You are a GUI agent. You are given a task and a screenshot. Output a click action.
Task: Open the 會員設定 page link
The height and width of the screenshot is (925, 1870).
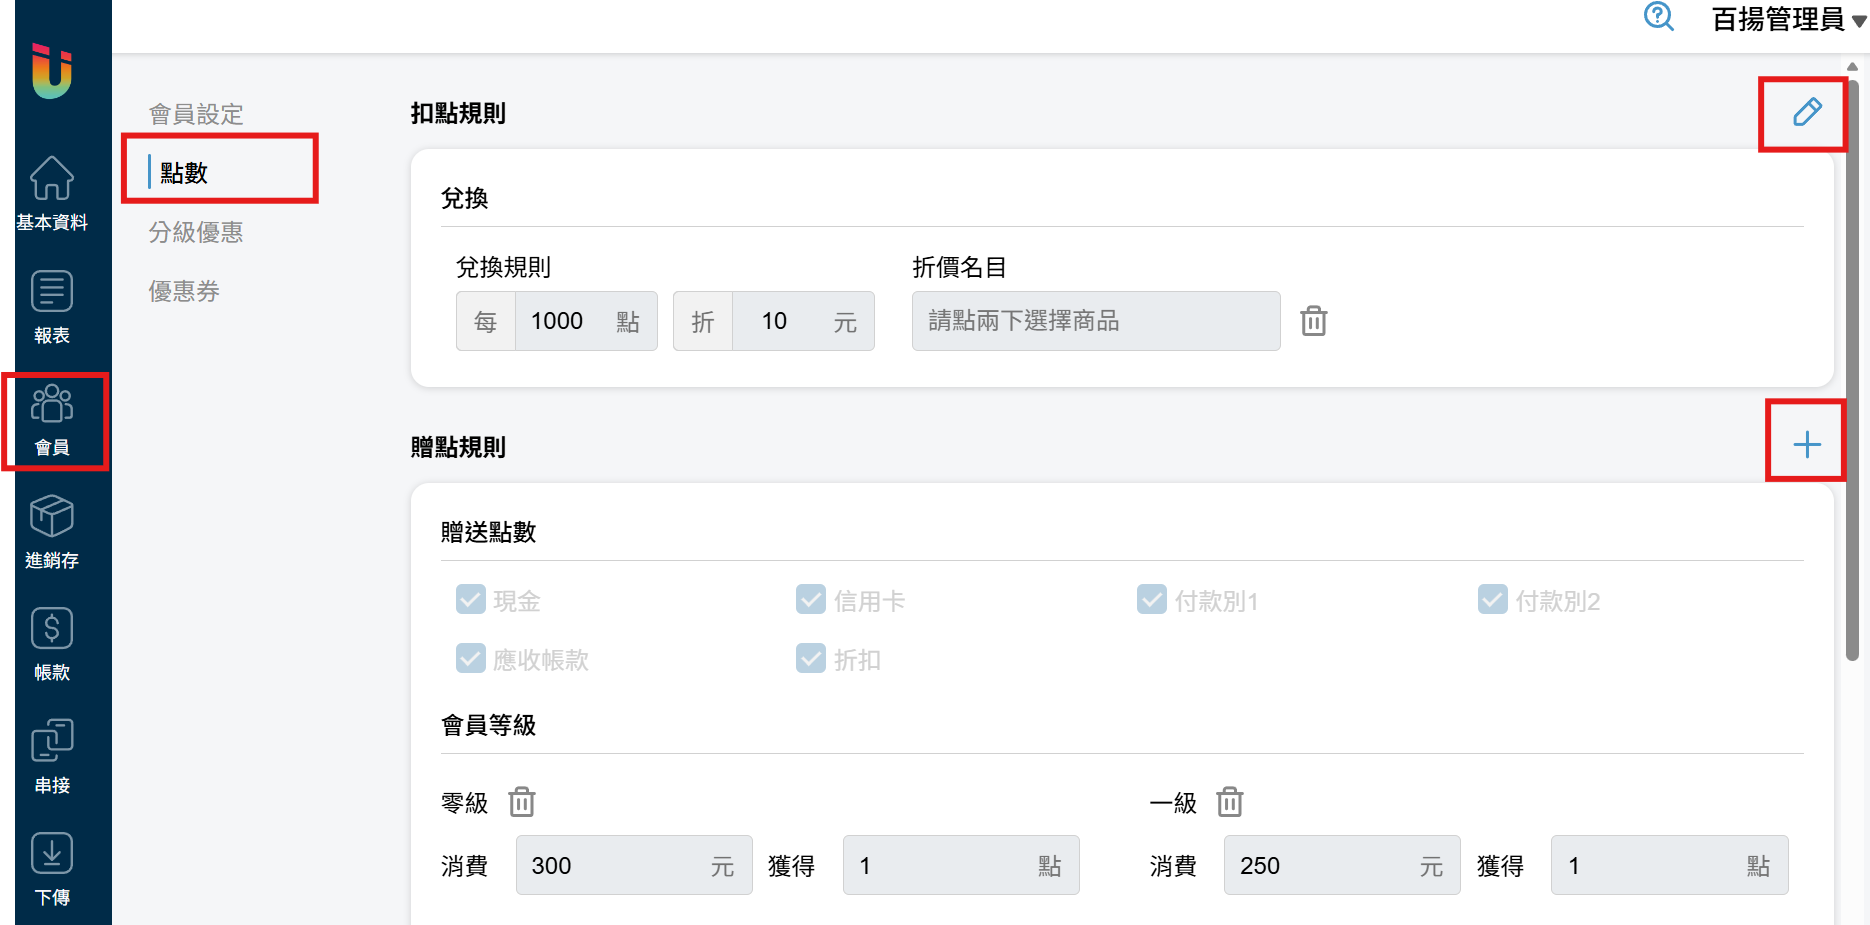click(x=196, y=114)
